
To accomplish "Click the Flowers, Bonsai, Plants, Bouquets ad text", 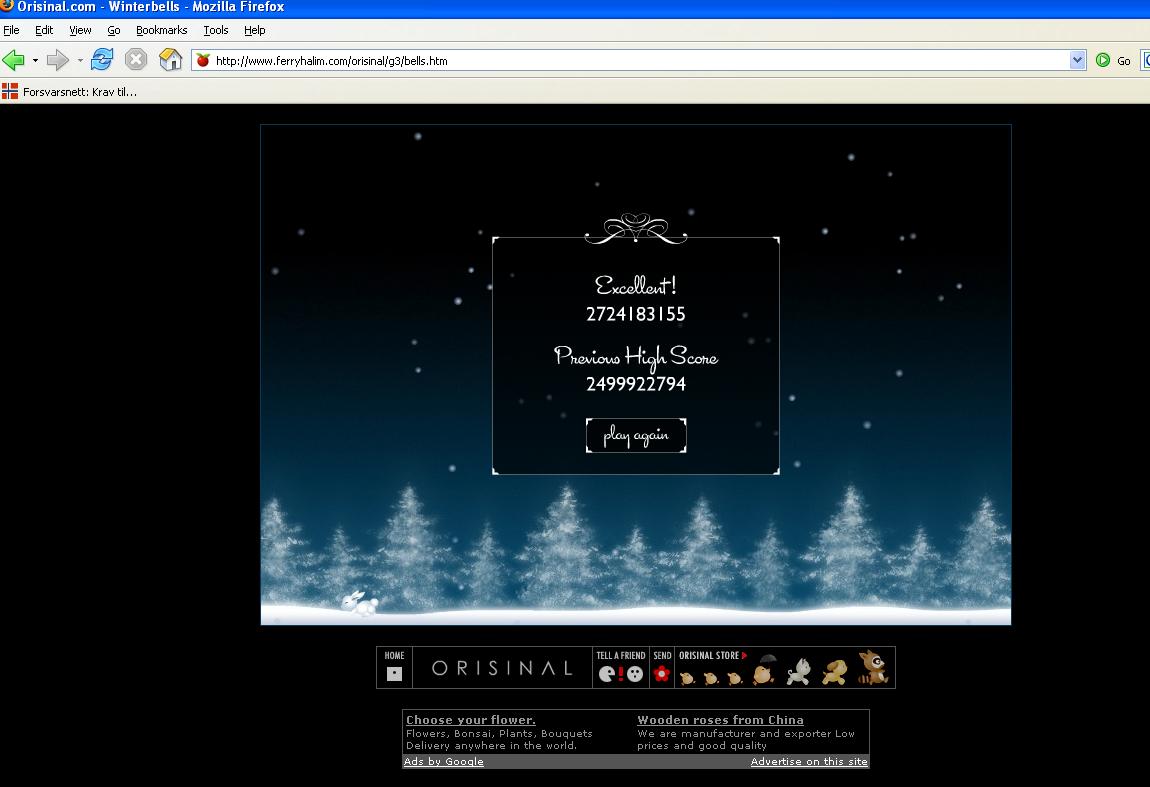I will pos(499,733).
